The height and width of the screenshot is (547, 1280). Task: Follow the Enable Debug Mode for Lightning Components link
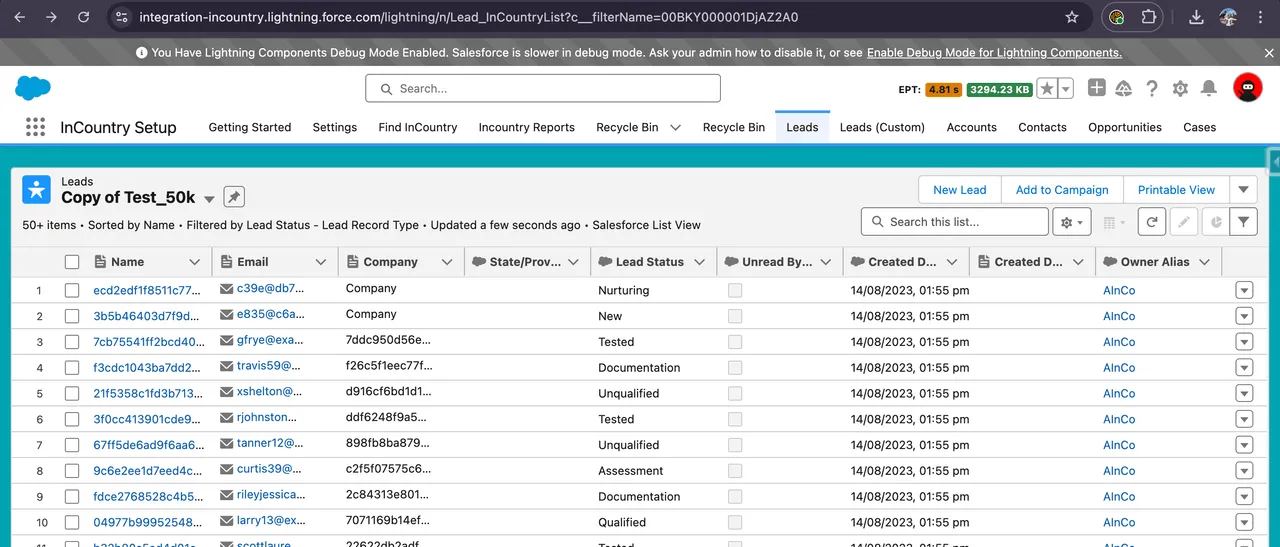[994, 53]
